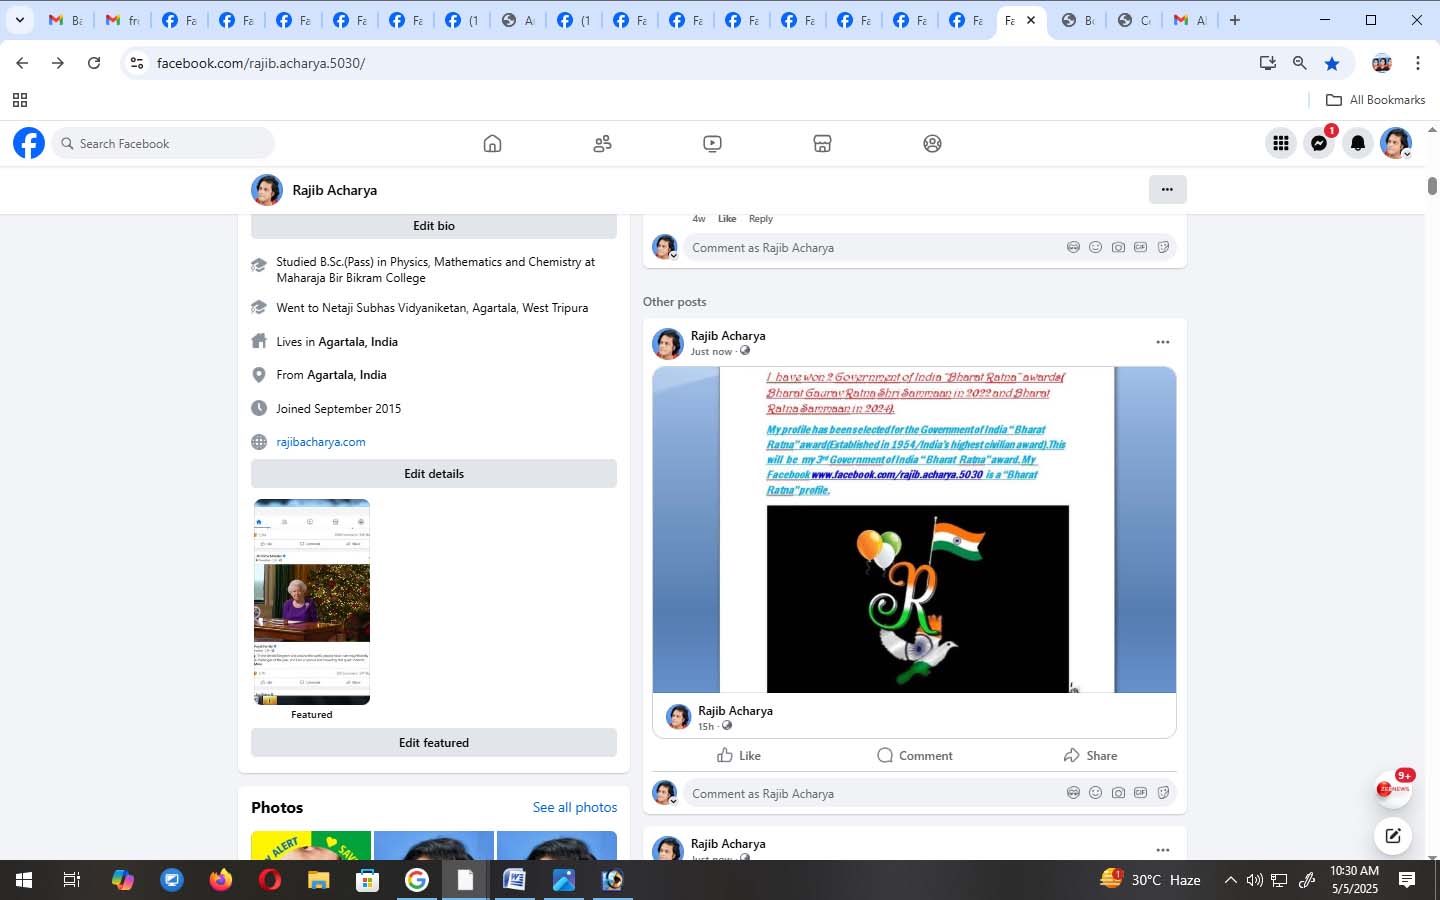
Task: Click the Facebook logo
Action: point(29,143)
